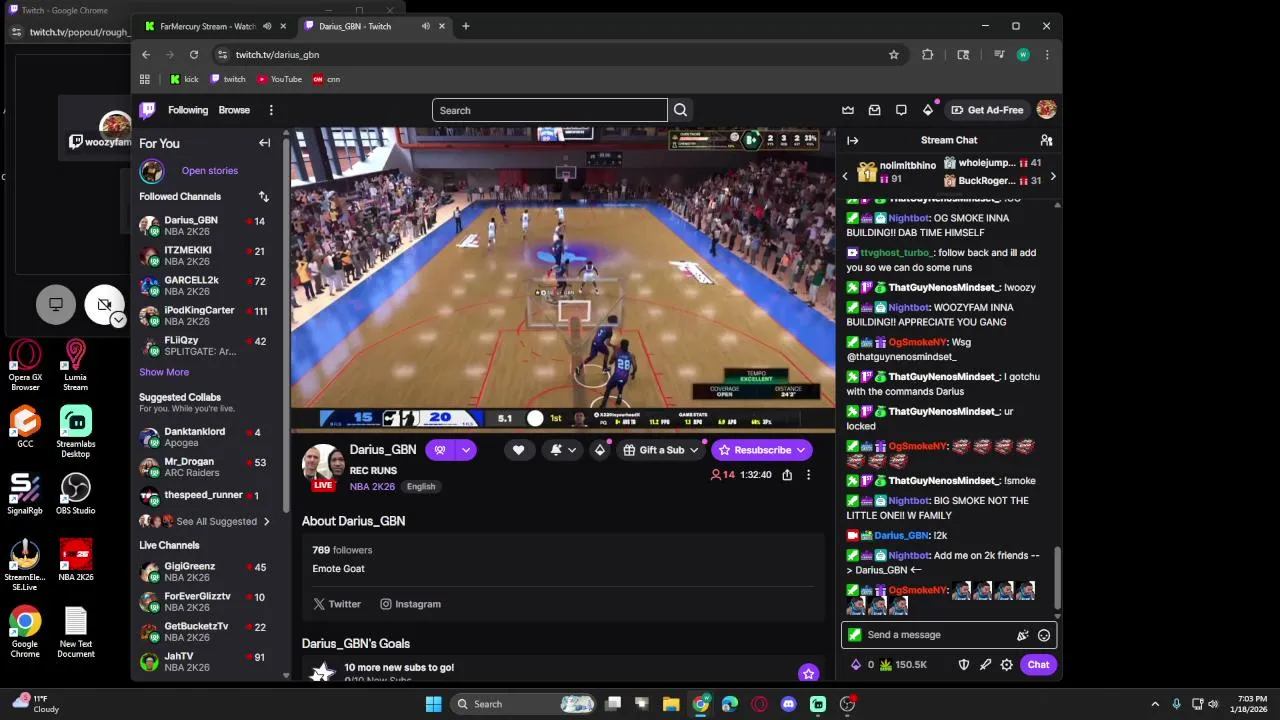Open Discord from the taskbar
This screenshot has height=720, width=1280.
tap(789, 704)
